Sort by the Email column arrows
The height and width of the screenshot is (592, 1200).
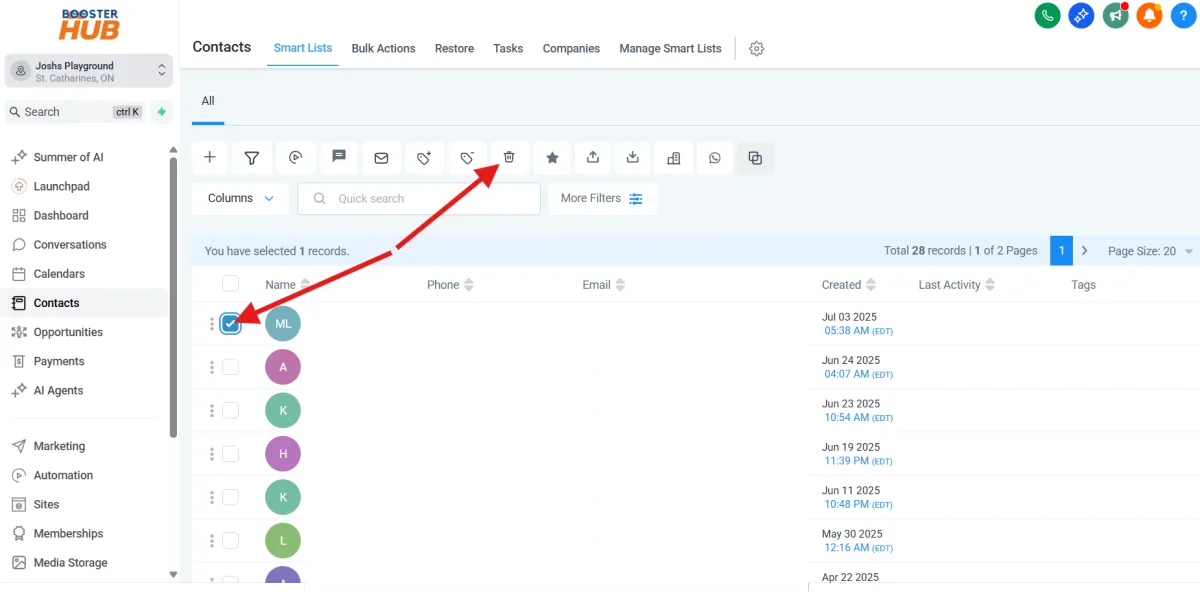tap(620, 285)
